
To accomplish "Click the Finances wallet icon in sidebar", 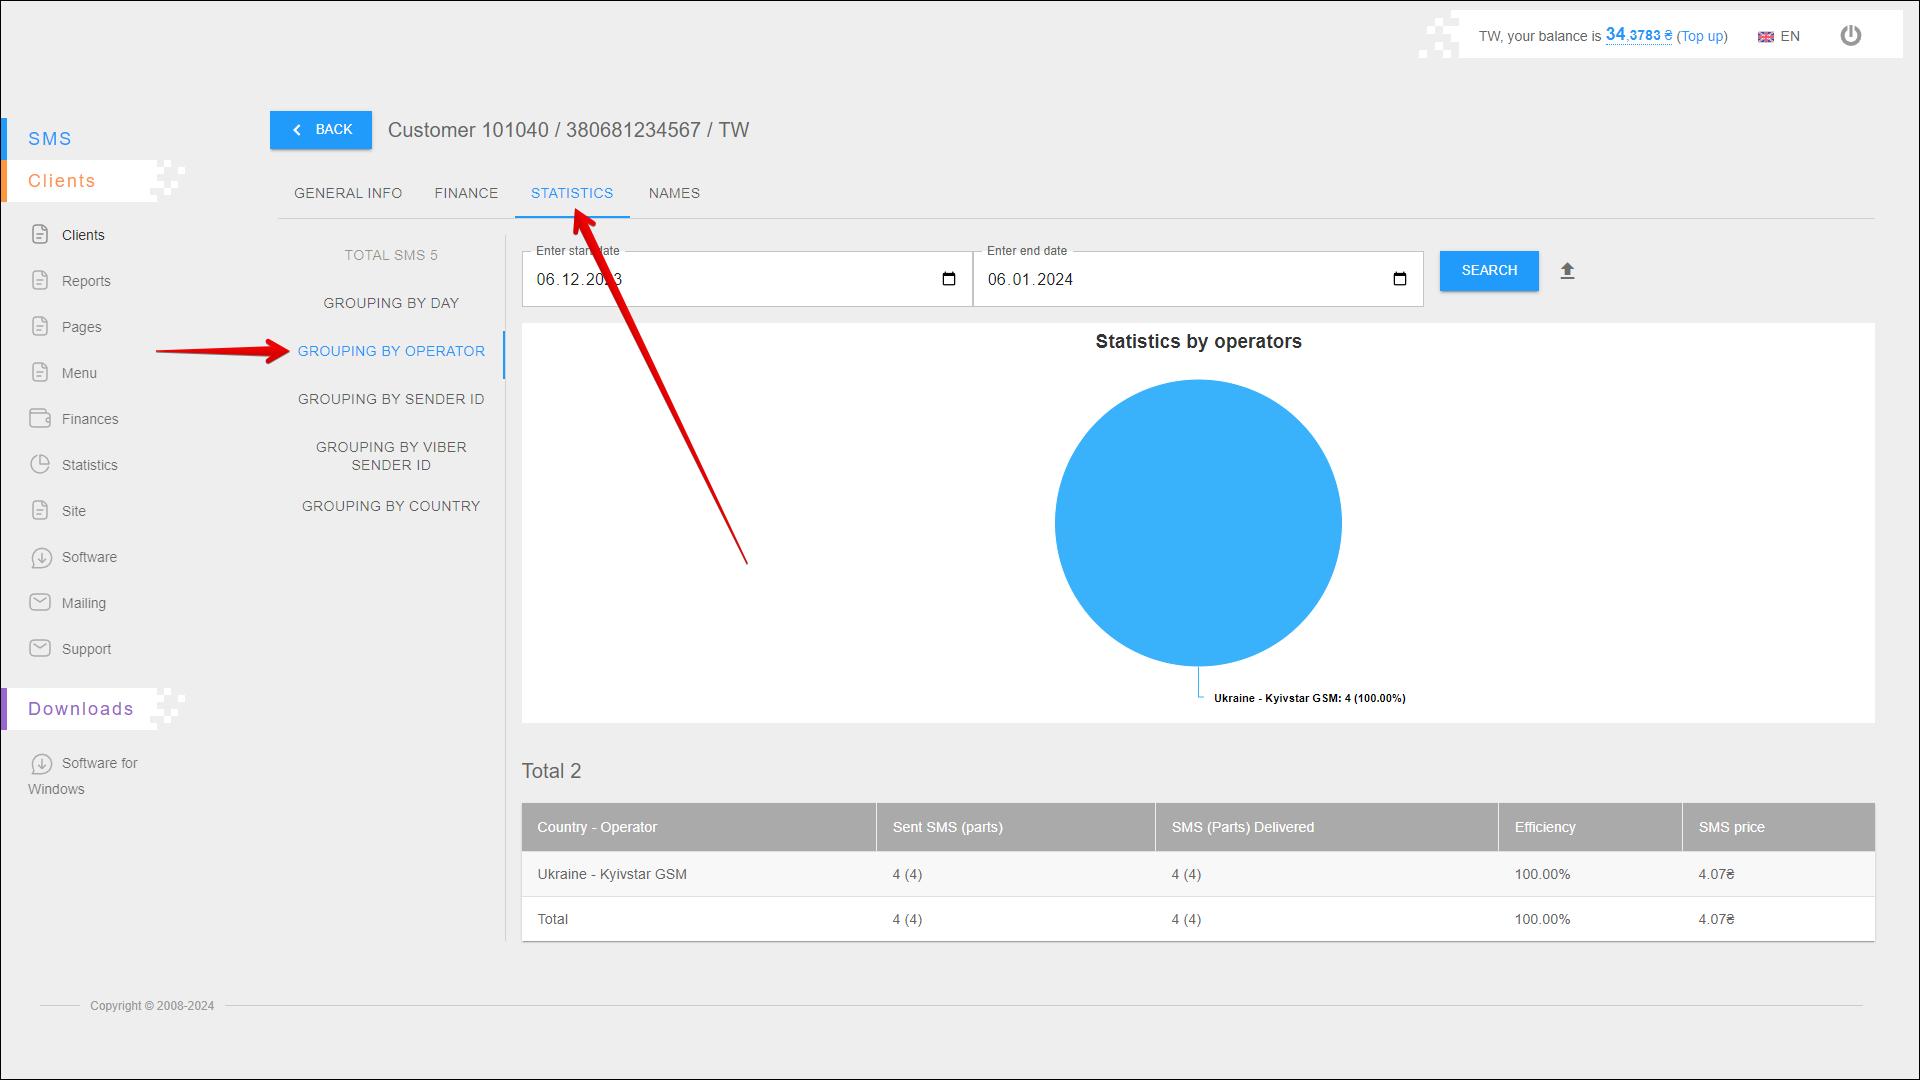I will tap(40, 418).
